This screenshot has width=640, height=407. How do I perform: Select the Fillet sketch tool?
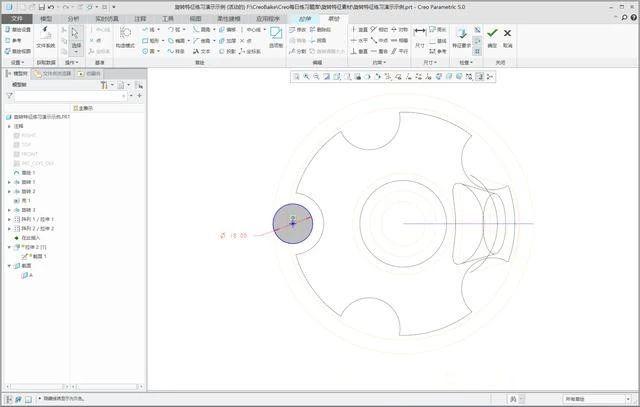click(x=202, y=30)
